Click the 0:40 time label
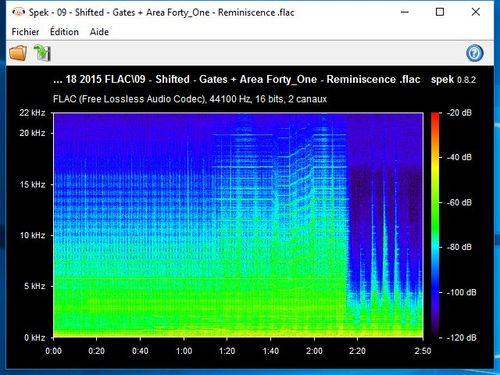This screenshot has width=500, height=375. click(140, 351)
